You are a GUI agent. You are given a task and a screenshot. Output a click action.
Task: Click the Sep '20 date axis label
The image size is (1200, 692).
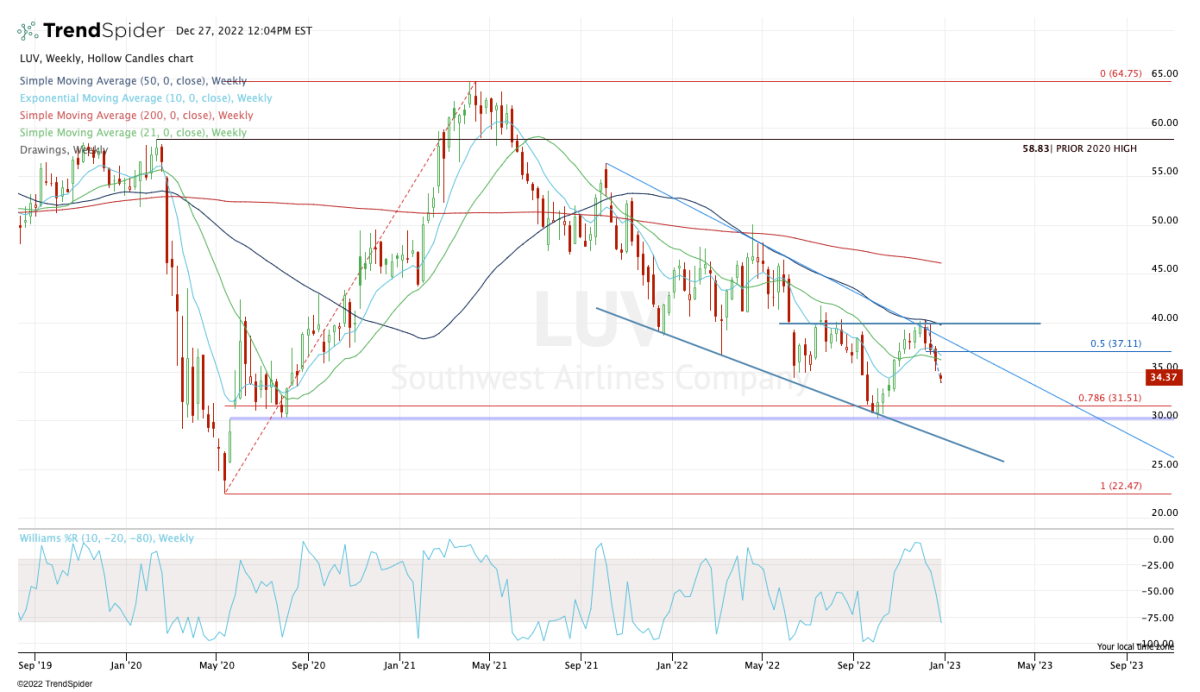click(x=310, y=664)
